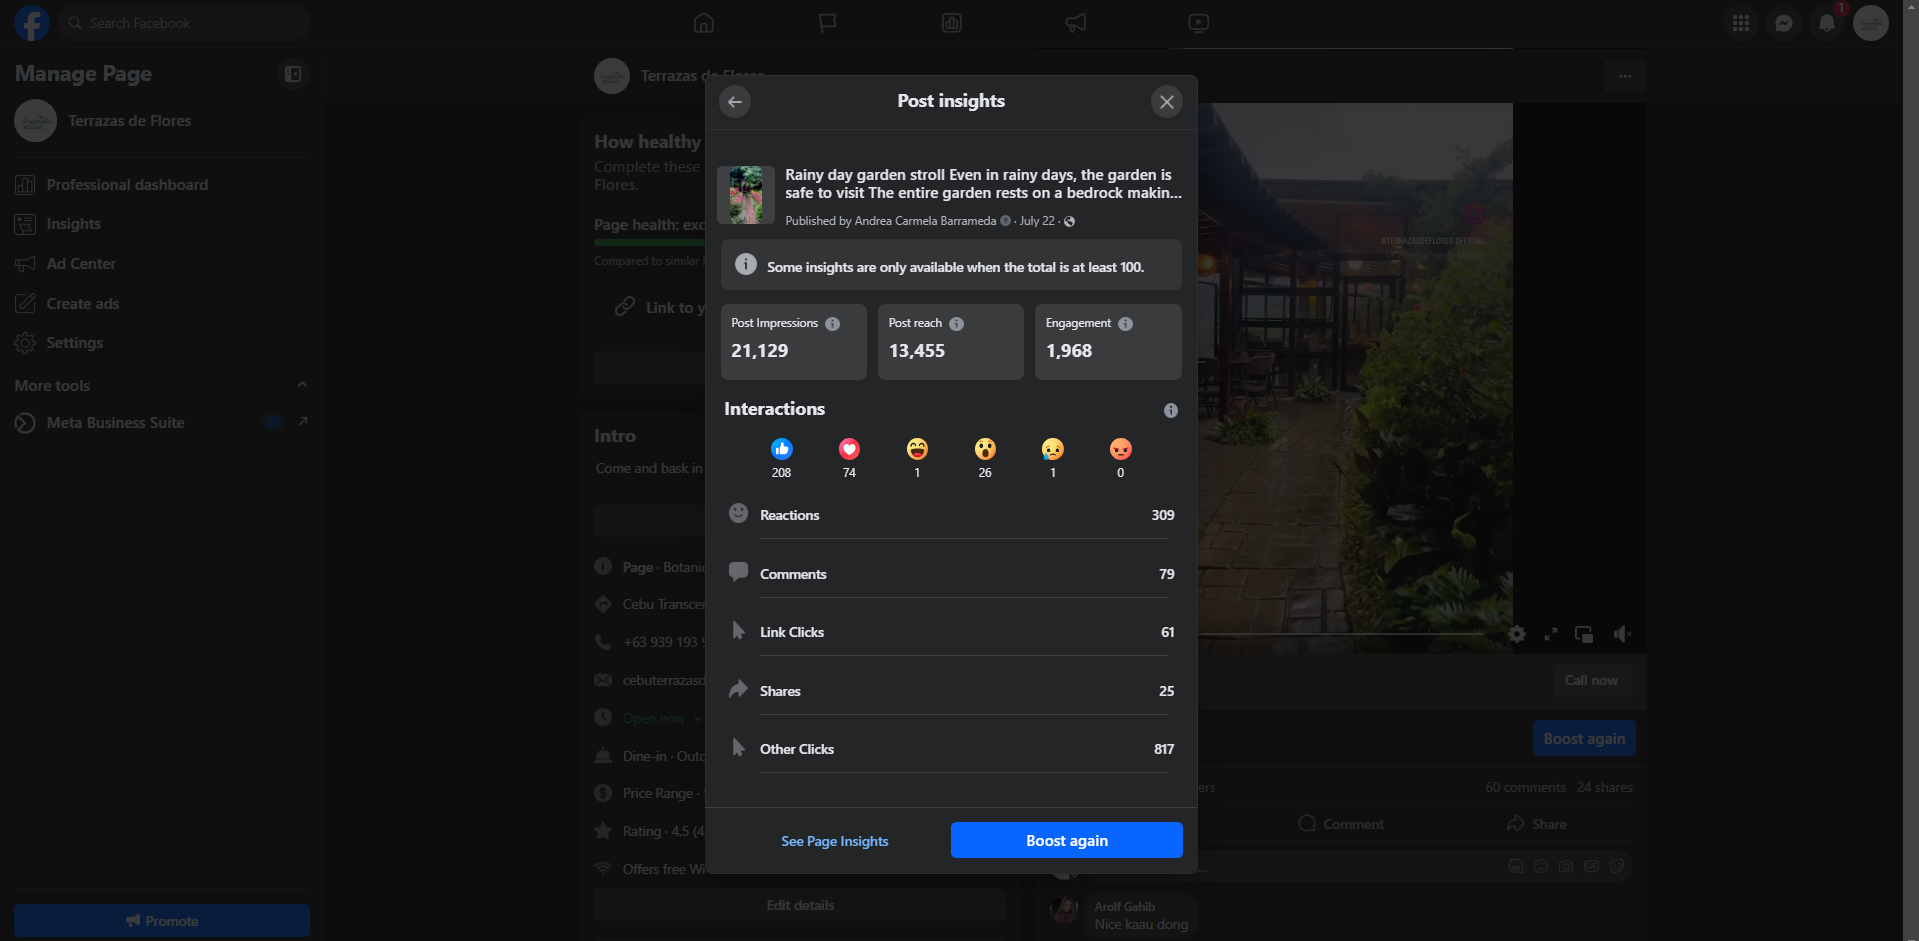Open the See Page Insights link
This screenshot has height=941, width=1919.
[x=835, y=841]
